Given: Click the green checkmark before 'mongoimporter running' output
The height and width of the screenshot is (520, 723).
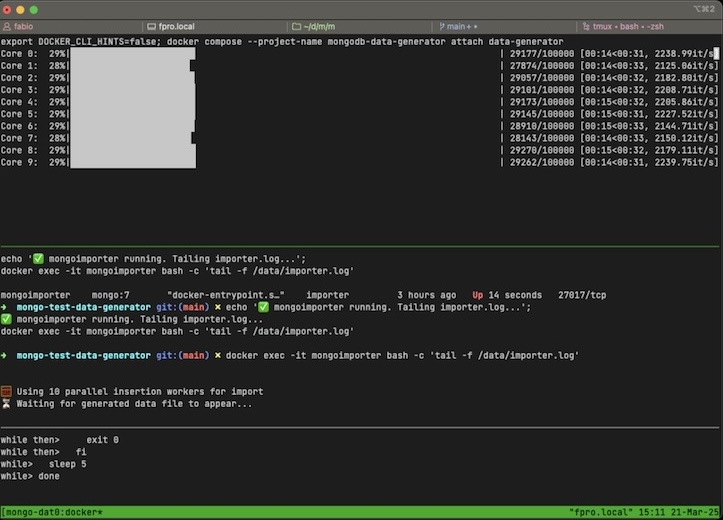Looking at the screenshot, I should pyautogui.click(x=6, y=319).
